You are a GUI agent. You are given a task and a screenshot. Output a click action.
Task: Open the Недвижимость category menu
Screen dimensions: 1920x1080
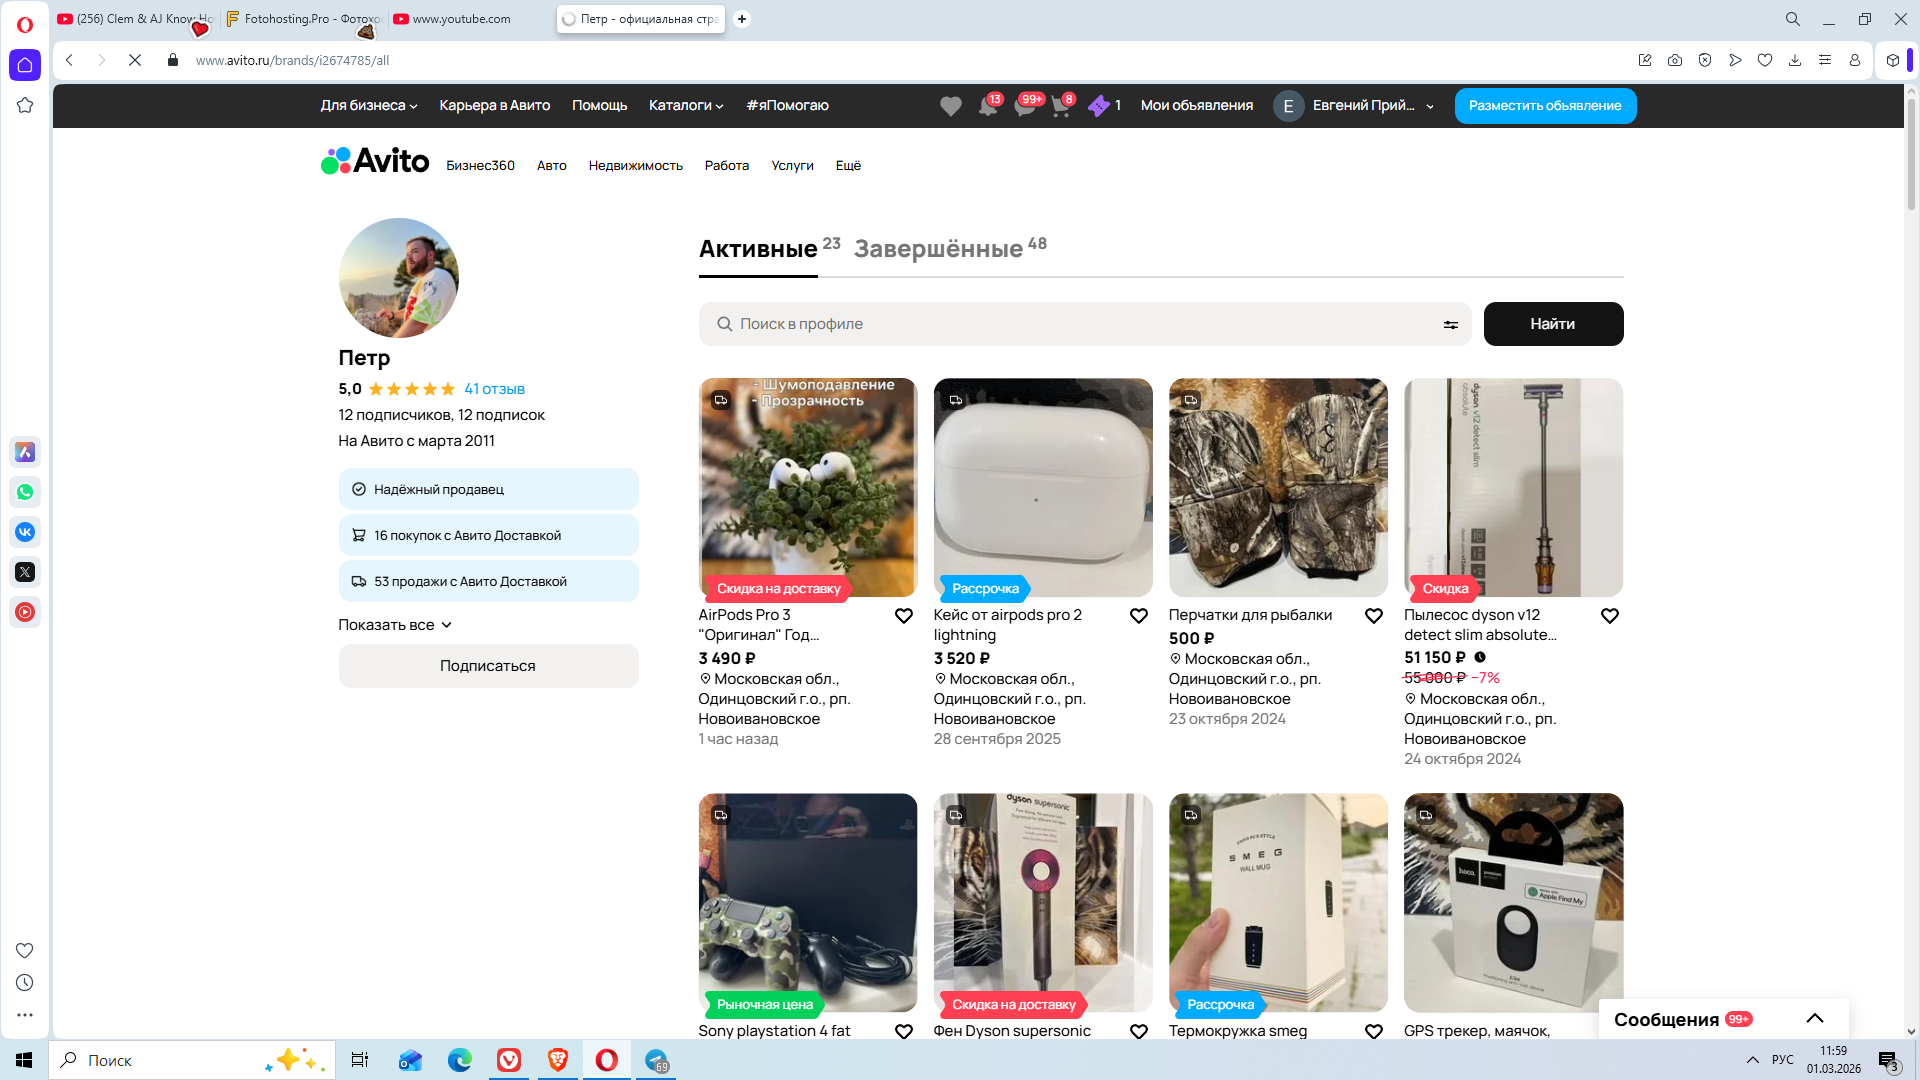point(635,166)
